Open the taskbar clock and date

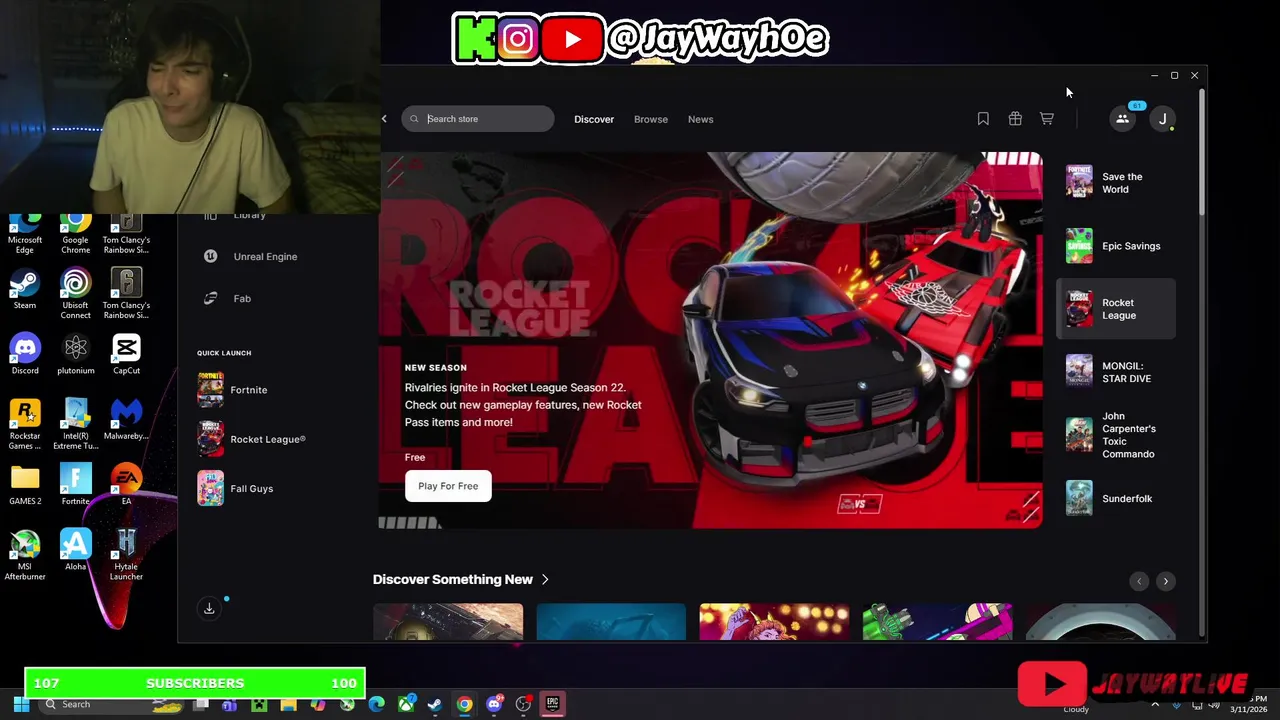1249,704
